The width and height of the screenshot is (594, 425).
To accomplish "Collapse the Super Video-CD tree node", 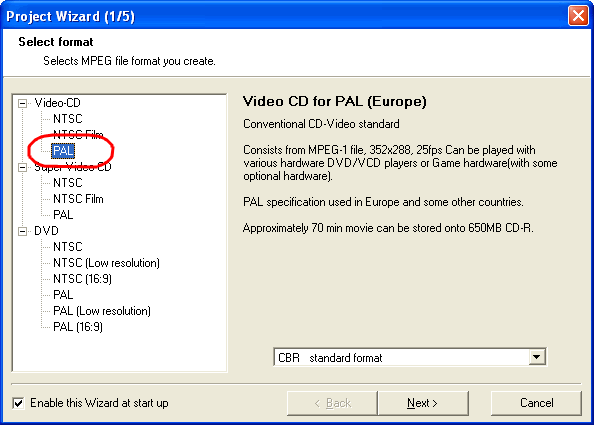I will click(22, 167).
